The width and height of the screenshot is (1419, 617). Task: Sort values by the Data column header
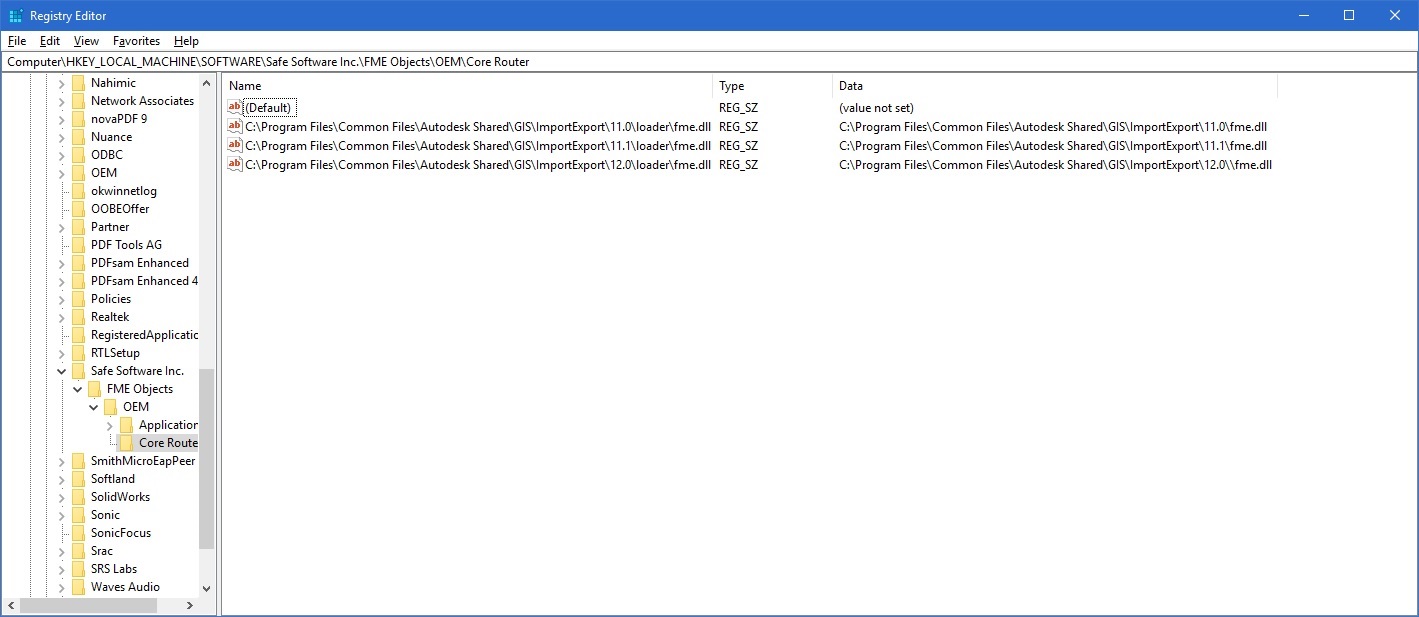coord(1055,86)
